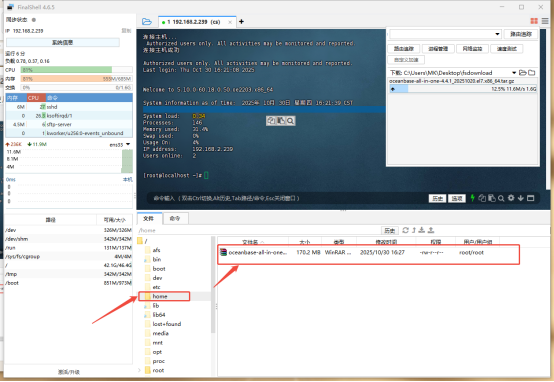554x382 pixels.
Task: Open the connection manager folder icon
Action: point(147,22)
